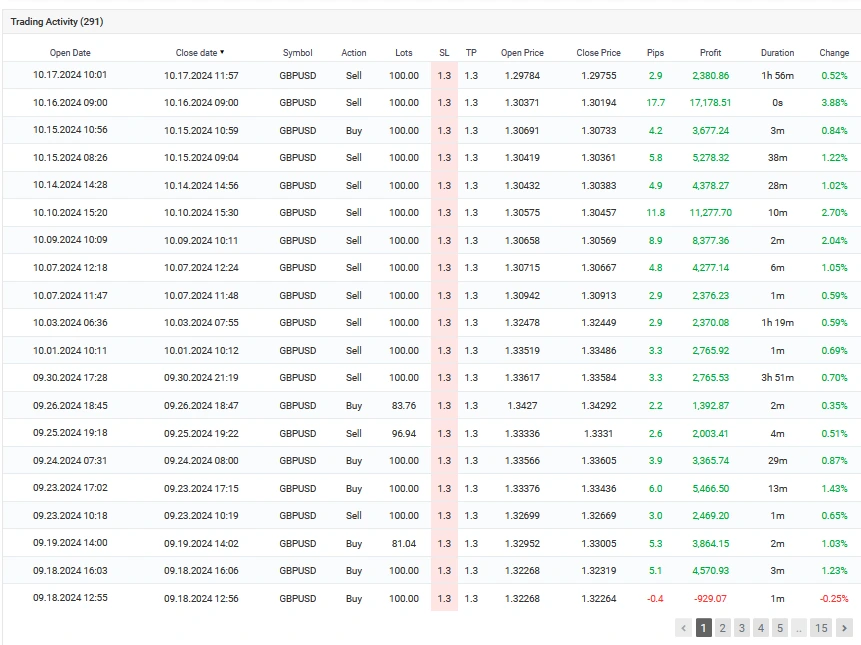
Task: Click duration 3h 51m
Action: tap(778, 378)
